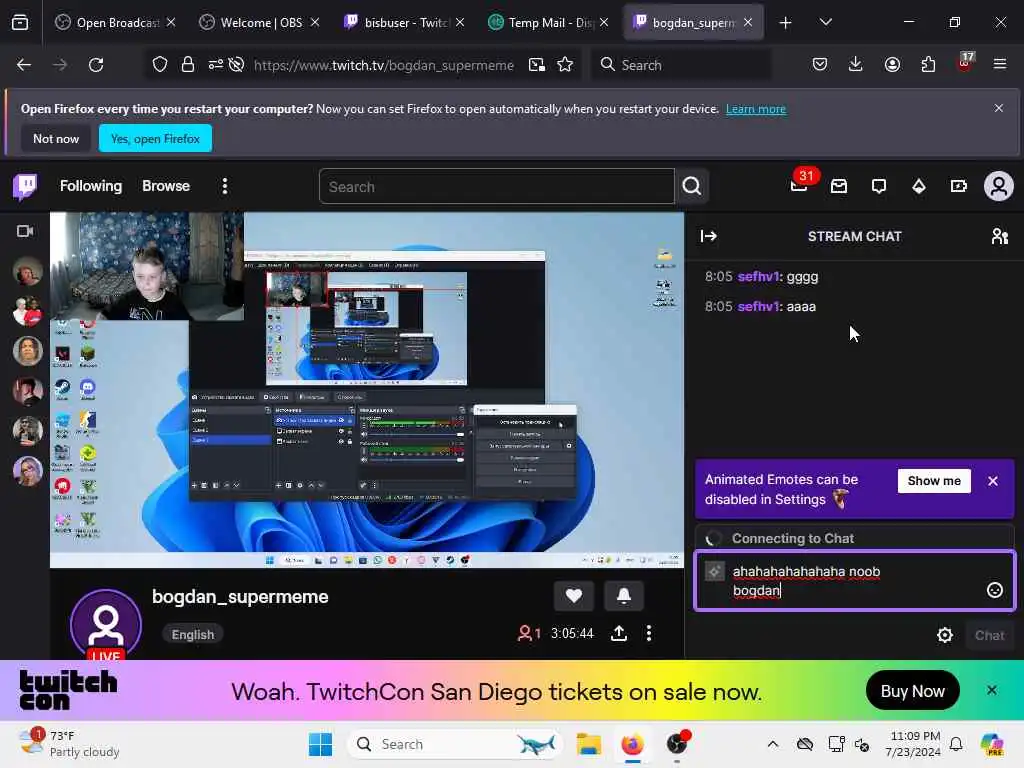Open the emote picker smiley icon
1024x768 pixels.
tap(994, 590)
